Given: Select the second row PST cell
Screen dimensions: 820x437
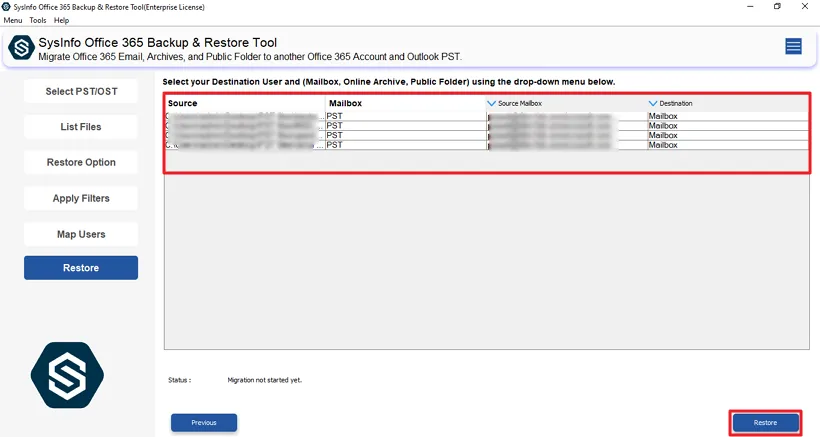Looking at the screenshot, I should (x=406, y=125).
